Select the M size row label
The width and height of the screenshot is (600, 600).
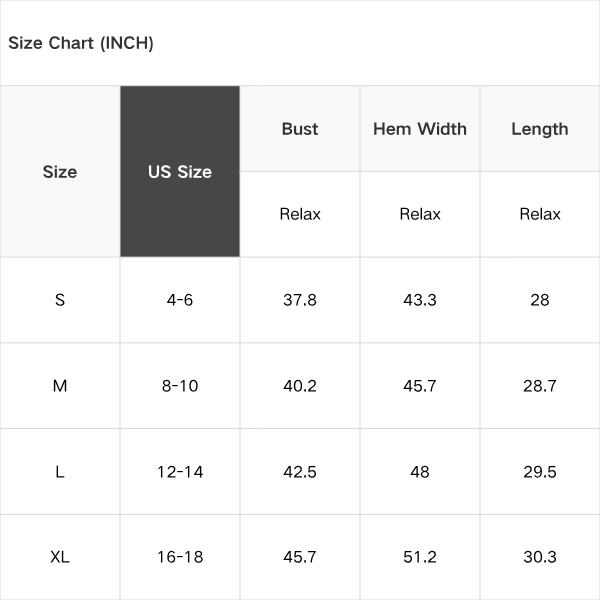(x=60, y=385)
